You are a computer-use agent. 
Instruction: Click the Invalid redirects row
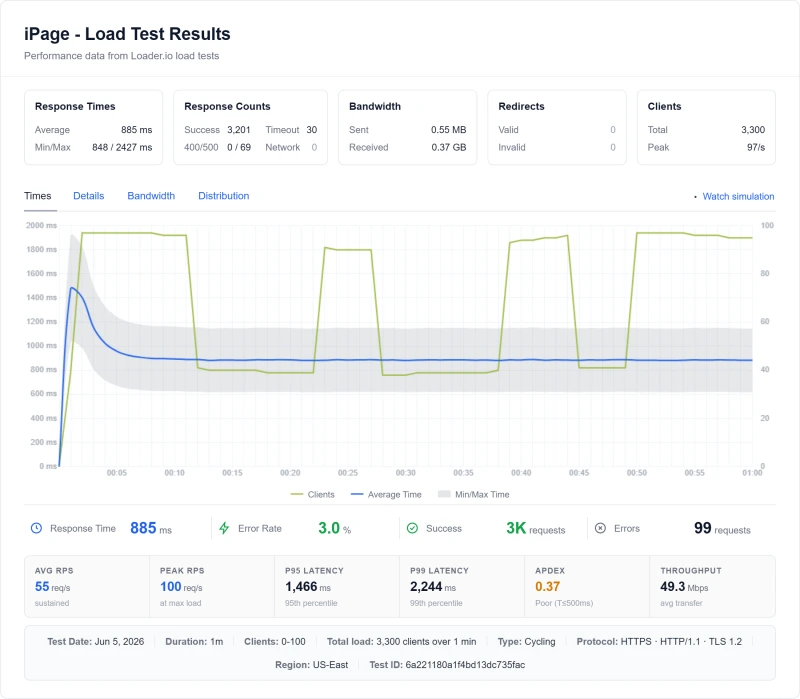click(557, 147)
